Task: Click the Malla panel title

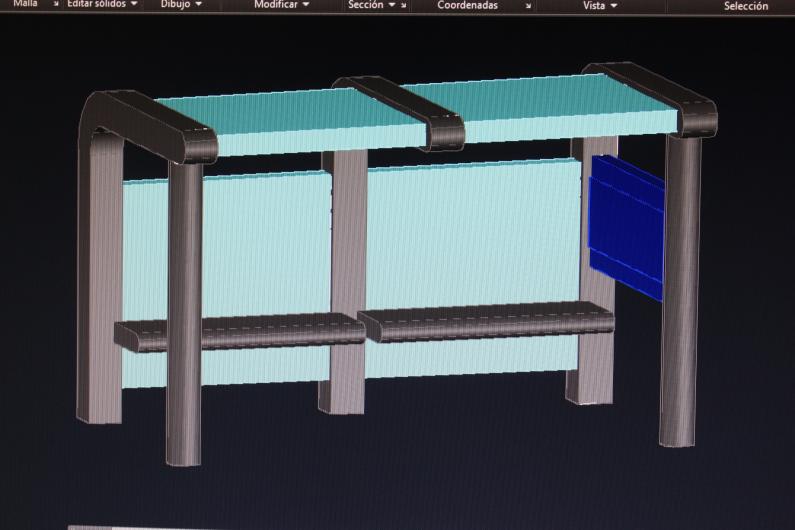Action: 25,4
